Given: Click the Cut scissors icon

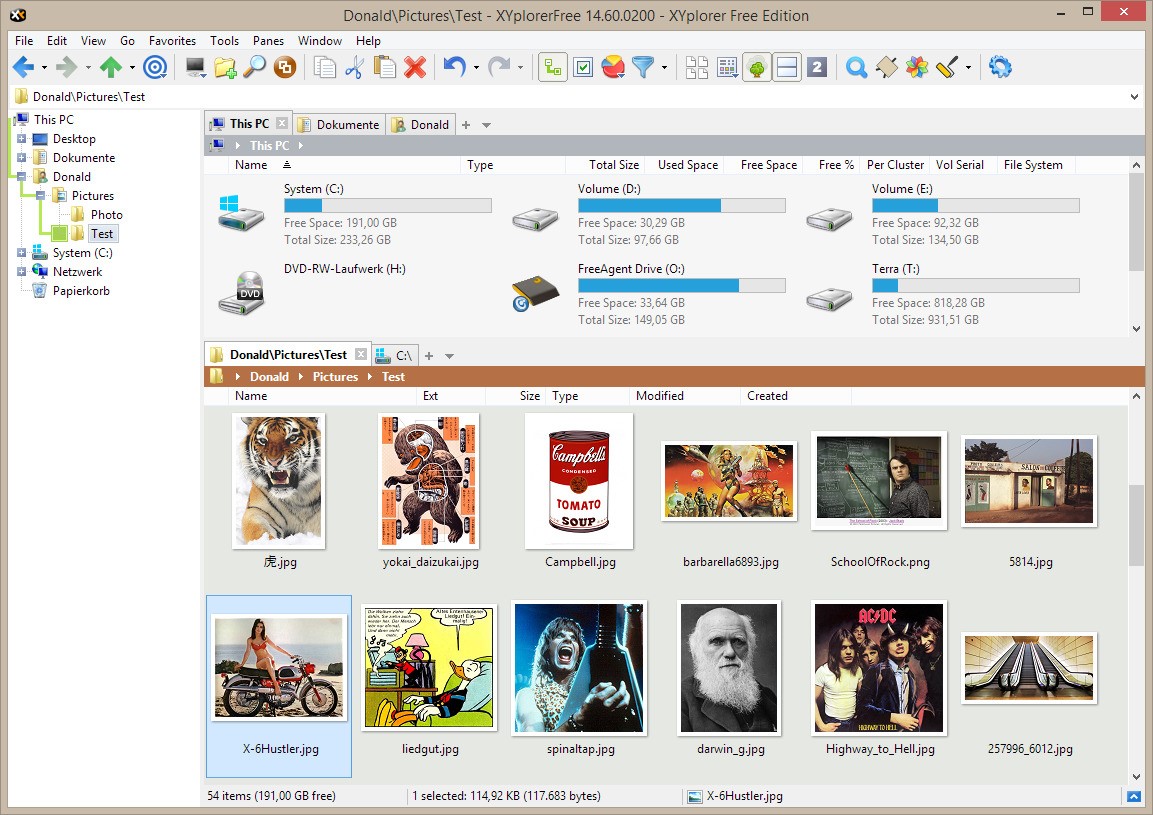Looking at the screenshot, I should pos(354,68).
